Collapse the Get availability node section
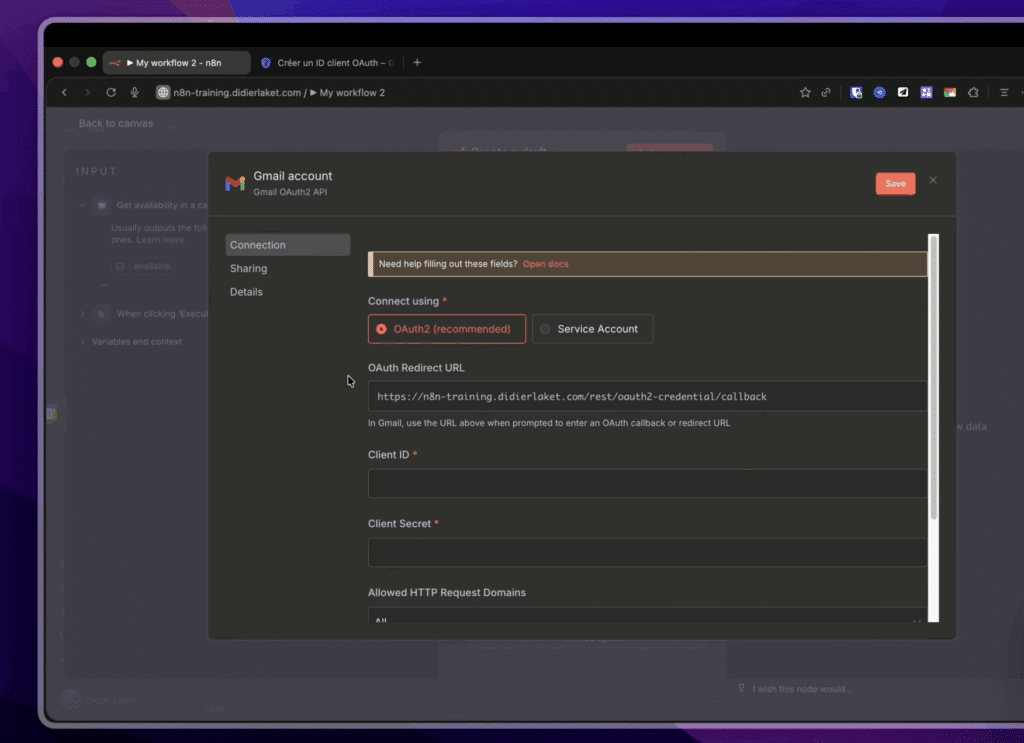The height and width of the screenshot is (743, 1024). [x=82, y=205]
